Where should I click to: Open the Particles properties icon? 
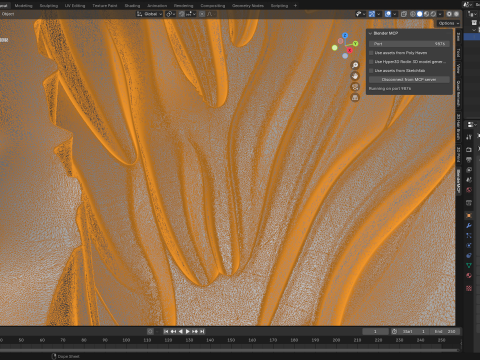469,236
